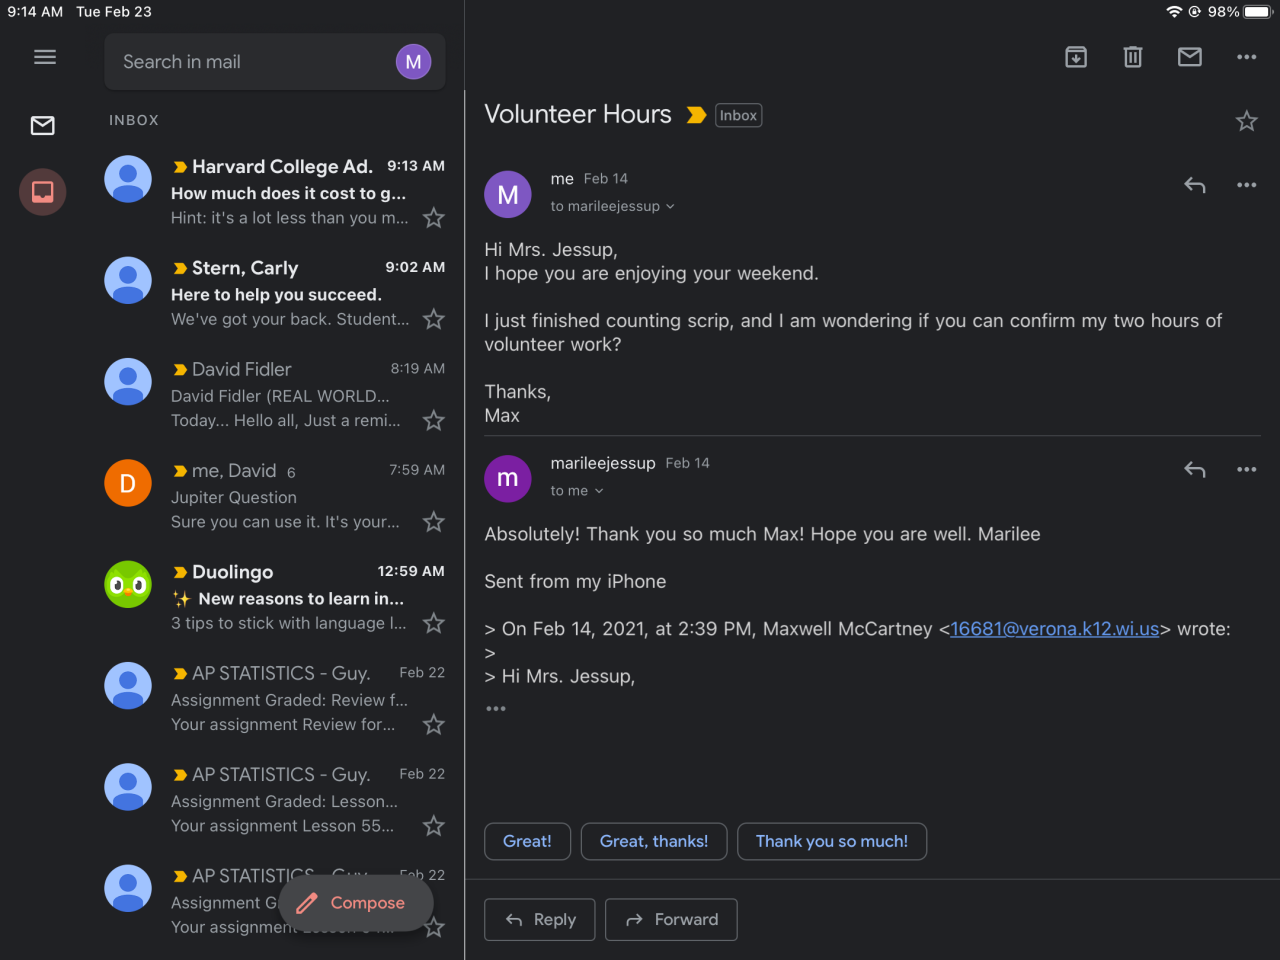1280x960 pixels.
Task: Star the Volunteer Hours conversation
Action: pos(1246,121)
